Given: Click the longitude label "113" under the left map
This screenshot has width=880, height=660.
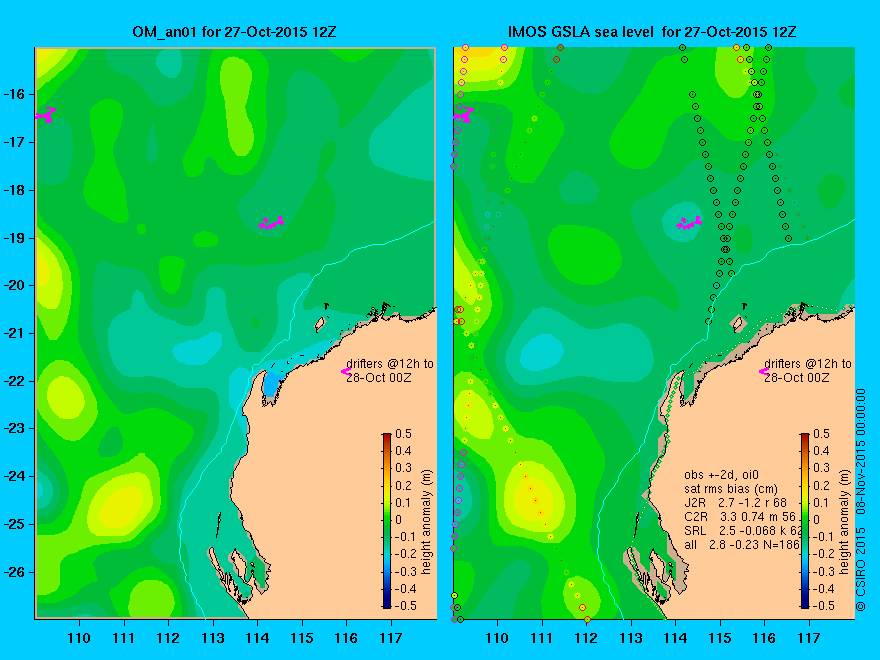Looking at the screenshot, I should (x=213, y=638).
